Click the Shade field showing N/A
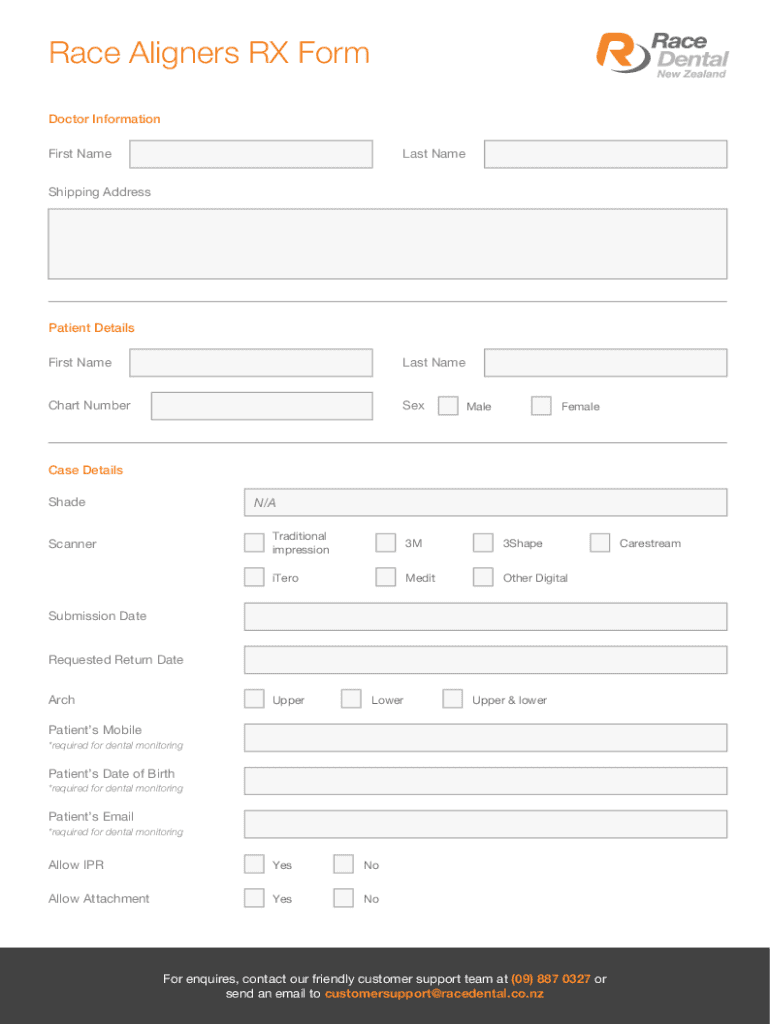 tap(485, 503)
